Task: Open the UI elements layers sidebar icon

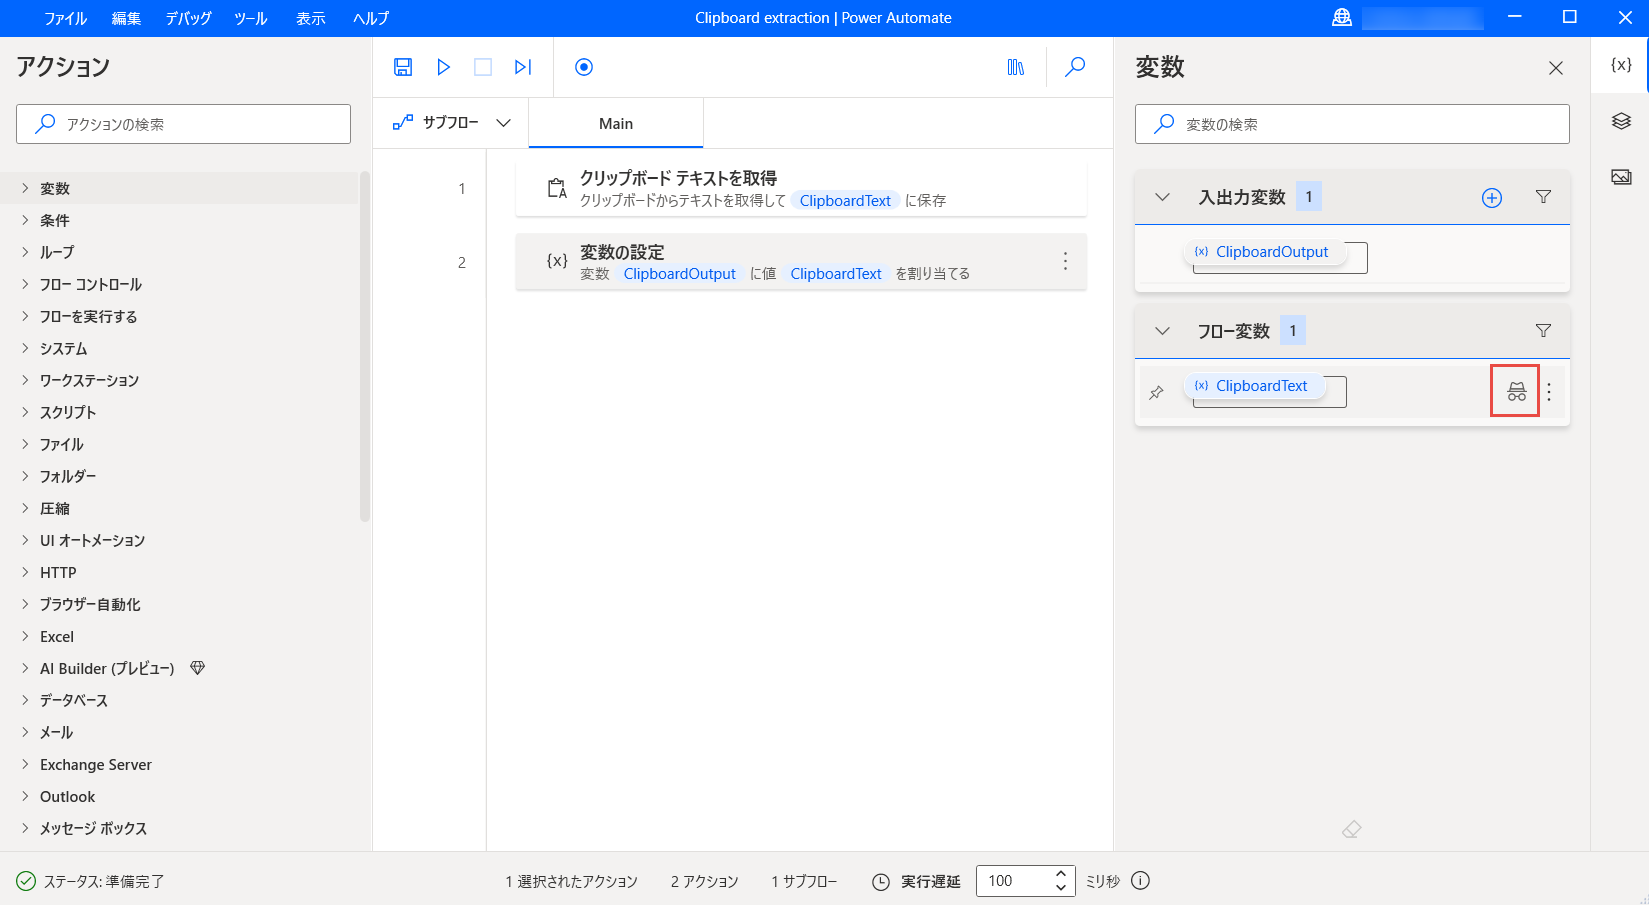Action: point(1621,121)
